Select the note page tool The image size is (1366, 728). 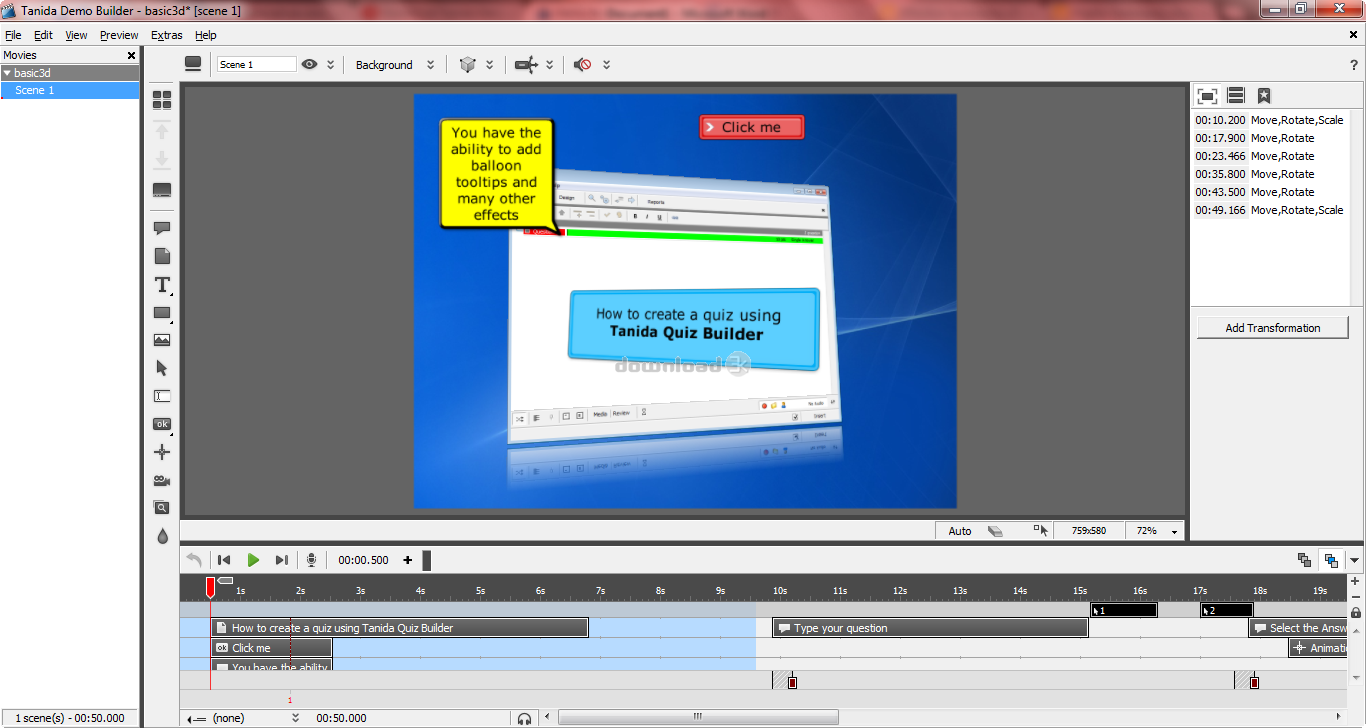(x=162, y=256)
